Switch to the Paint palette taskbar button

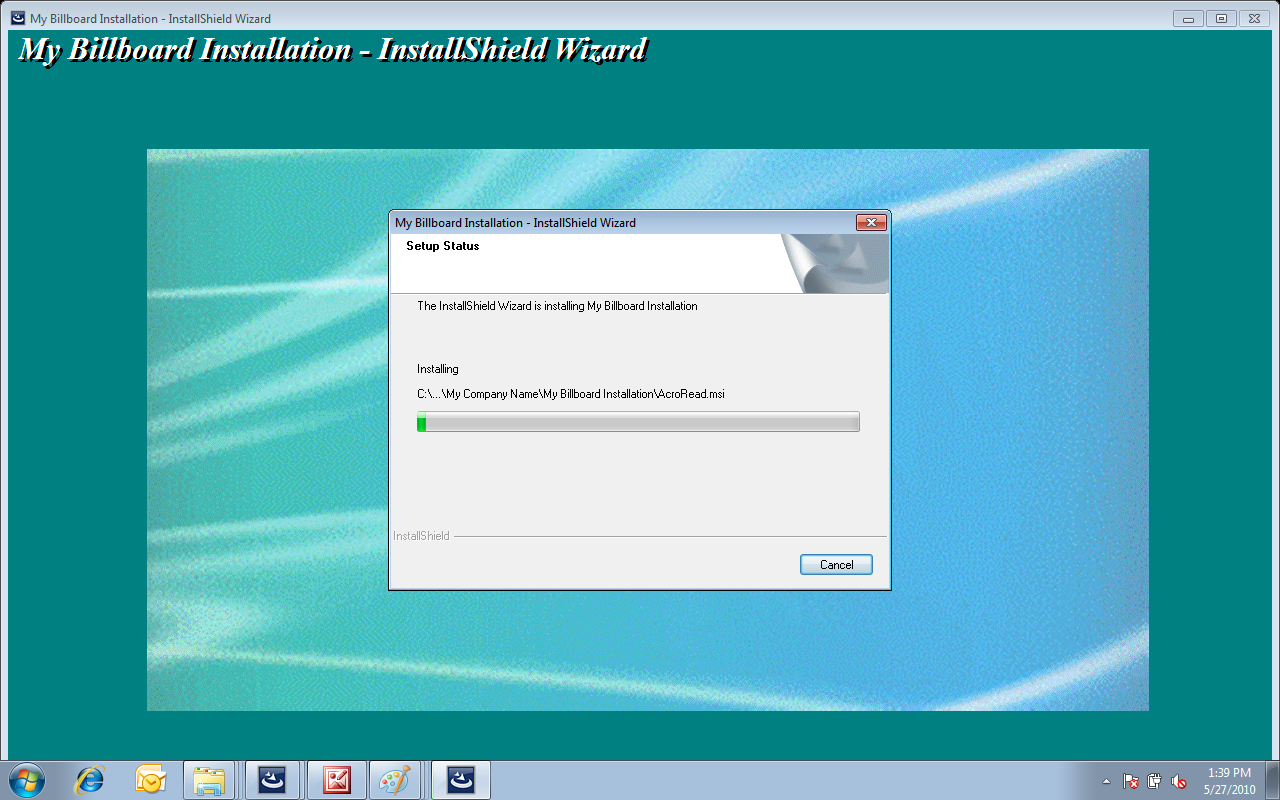pyautogui.click(x=397, y=780)
